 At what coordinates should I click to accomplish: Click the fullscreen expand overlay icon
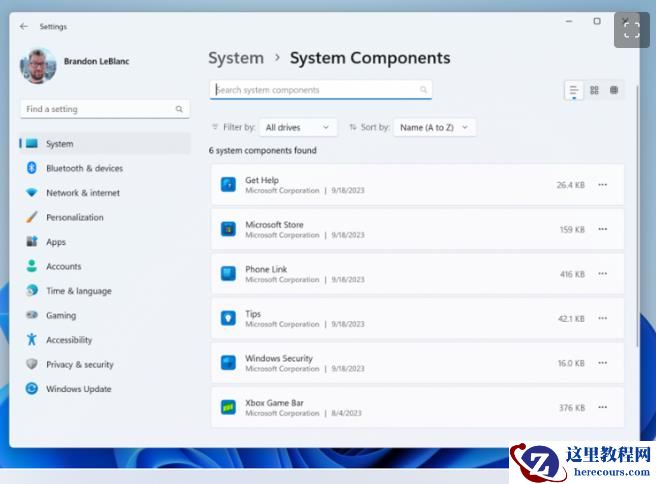click(x=632, y=30)
